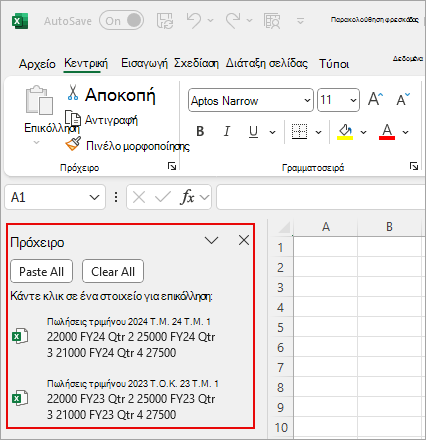The width and height of the screenshot is (426, 440).
Task: Click the Αντιγραφή copy button
Action: click(101, 119)
